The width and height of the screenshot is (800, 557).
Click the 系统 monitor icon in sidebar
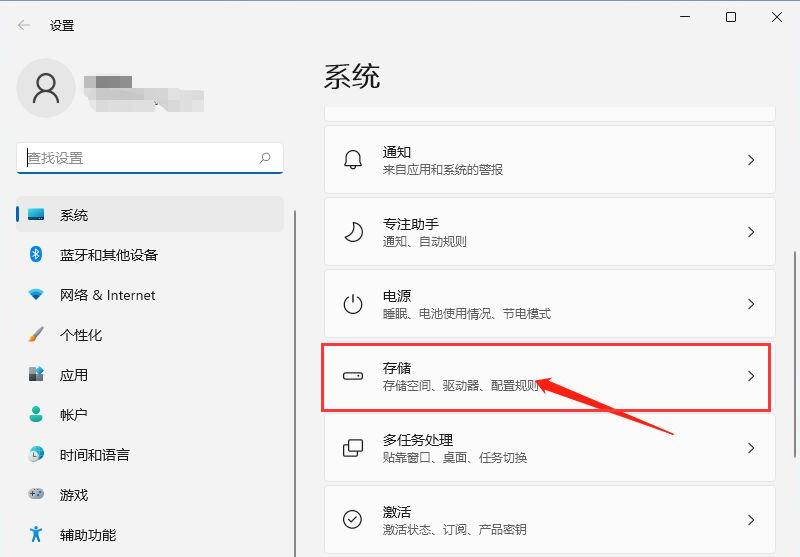[36, 214]
